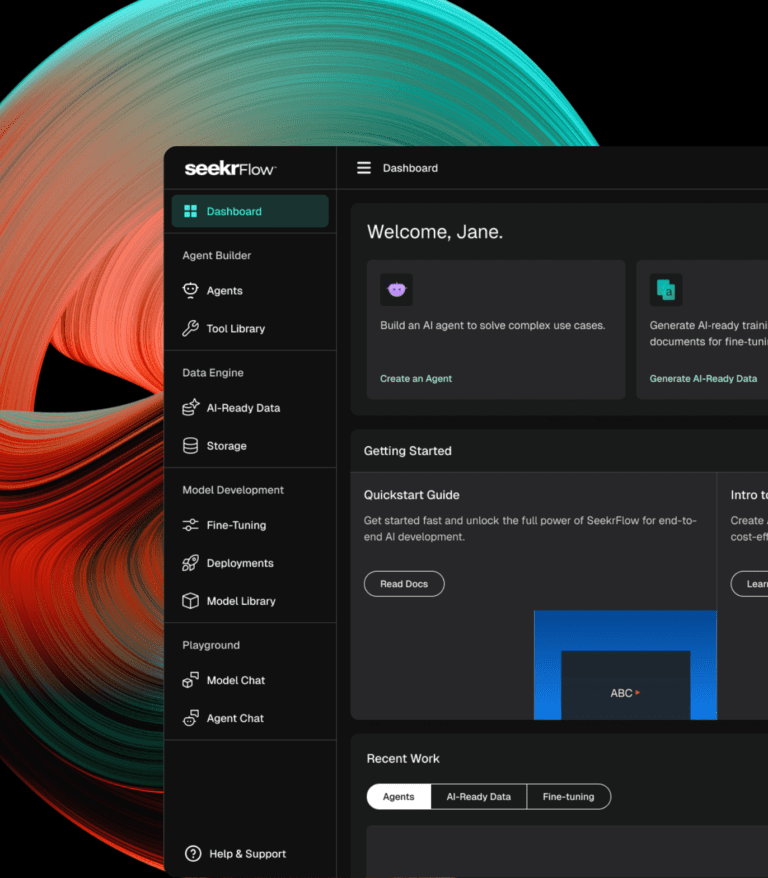Click the Agent Builder section heading
Viewport: 768px width, 878px height.
point(217,255)
